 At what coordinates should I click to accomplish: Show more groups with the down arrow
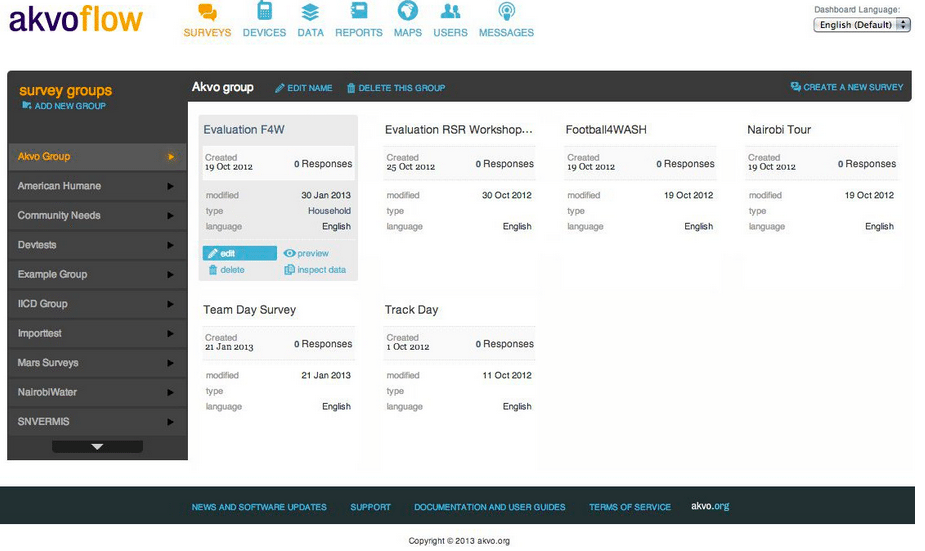pyautogui.click(x=97, y=447)
